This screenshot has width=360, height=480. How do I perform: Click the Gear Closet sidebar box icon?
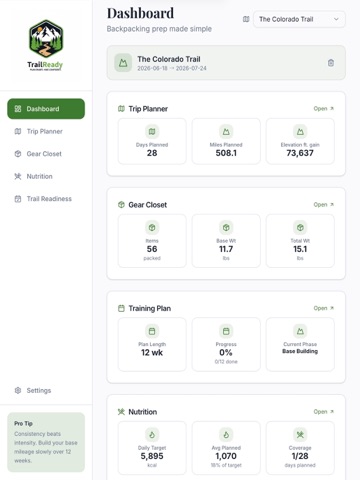(x=18, y=154)
